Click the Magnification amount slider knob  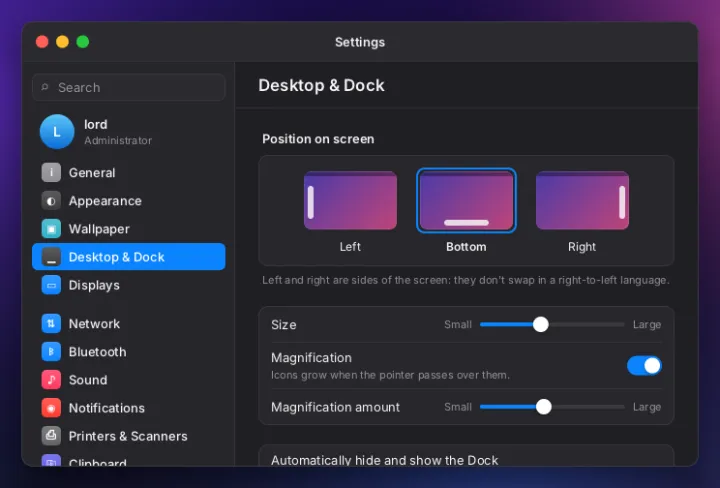point(544,407)
